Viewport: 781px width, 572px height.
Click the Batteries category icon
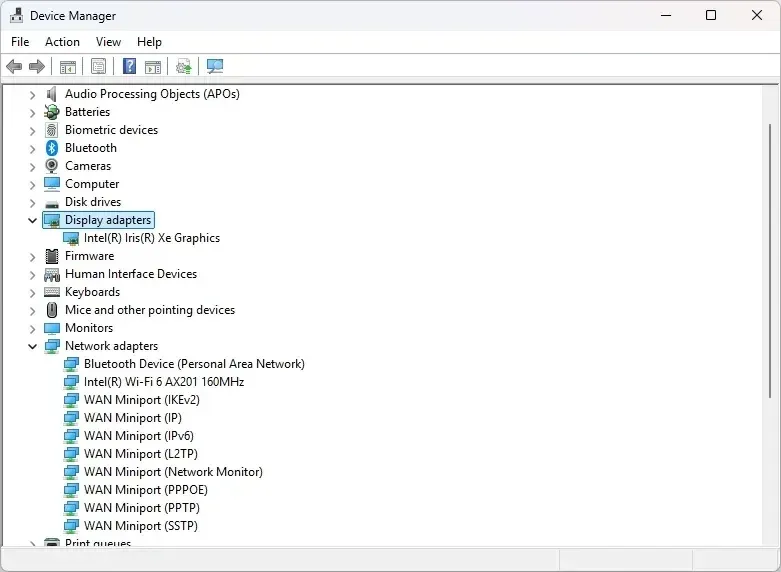pos(52,112)
